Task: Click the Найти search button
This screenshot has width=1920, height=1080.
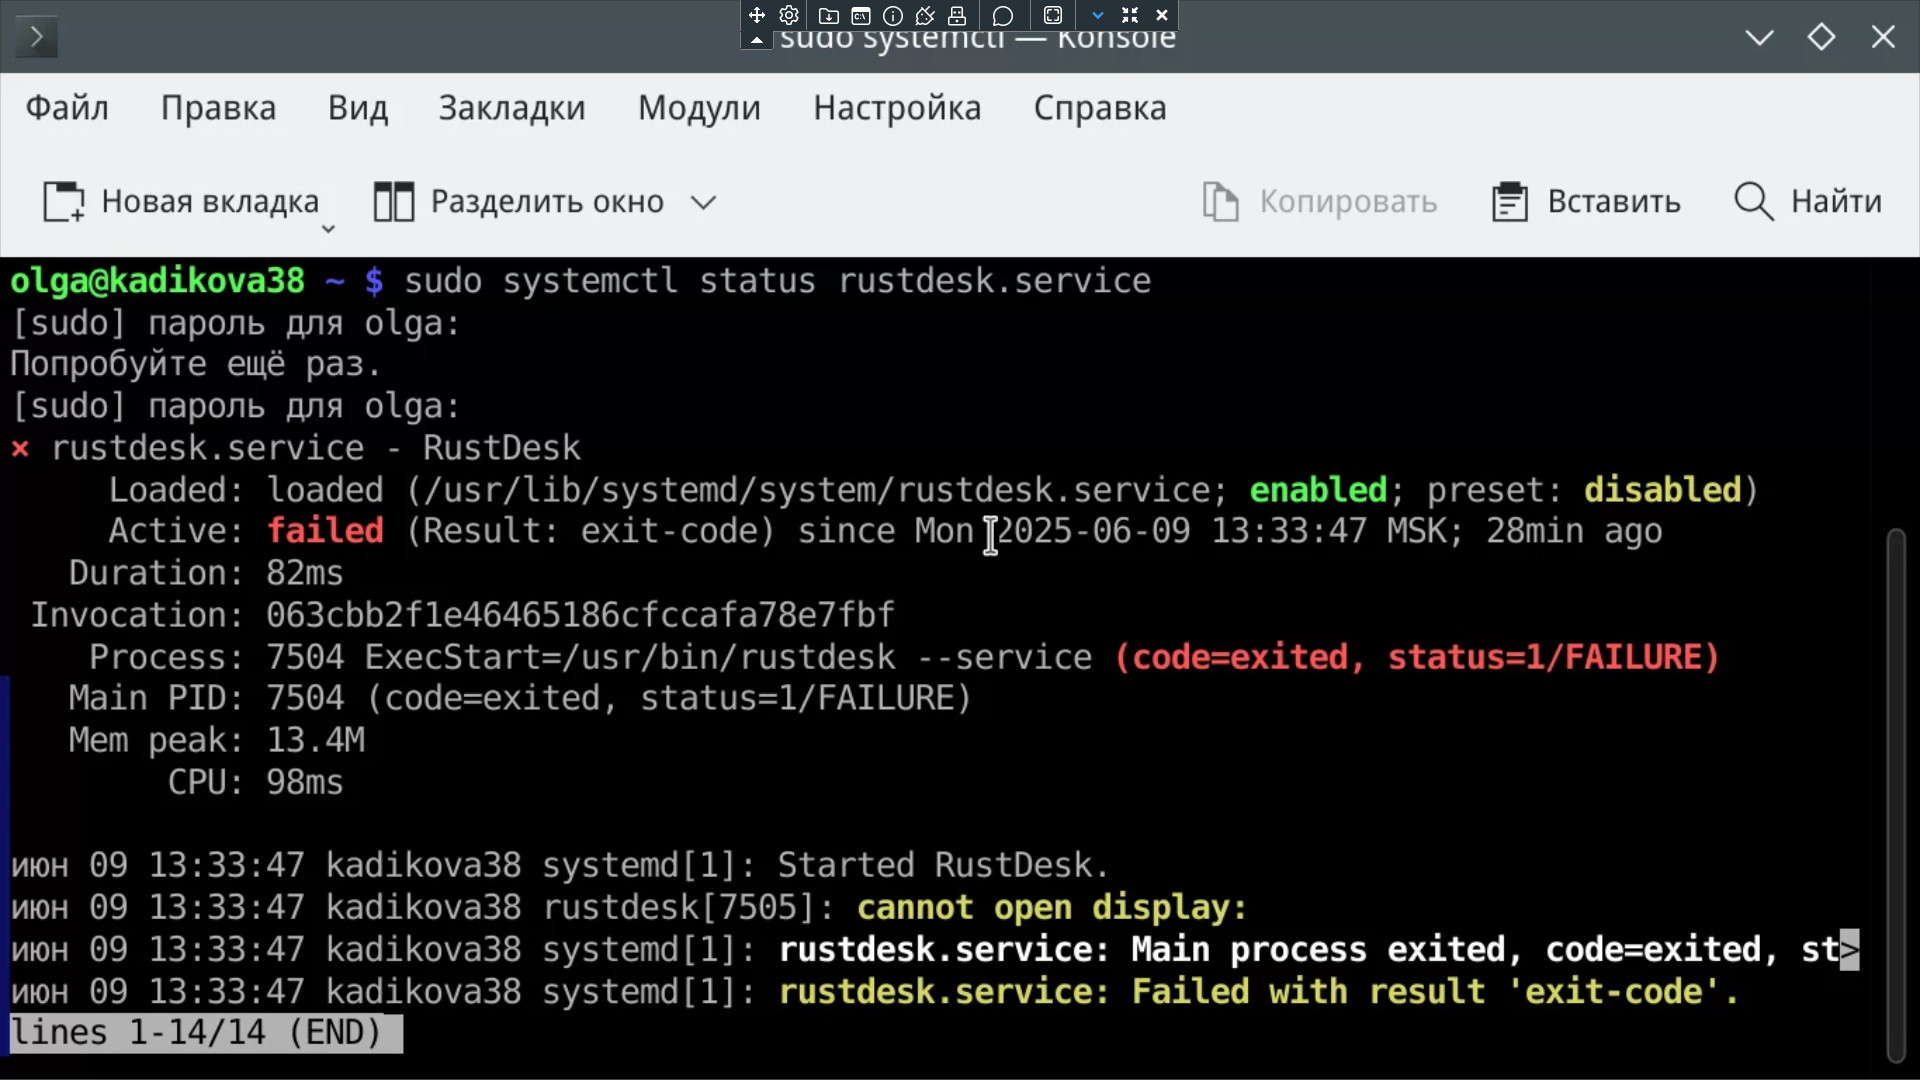Action: point(1808,202)
